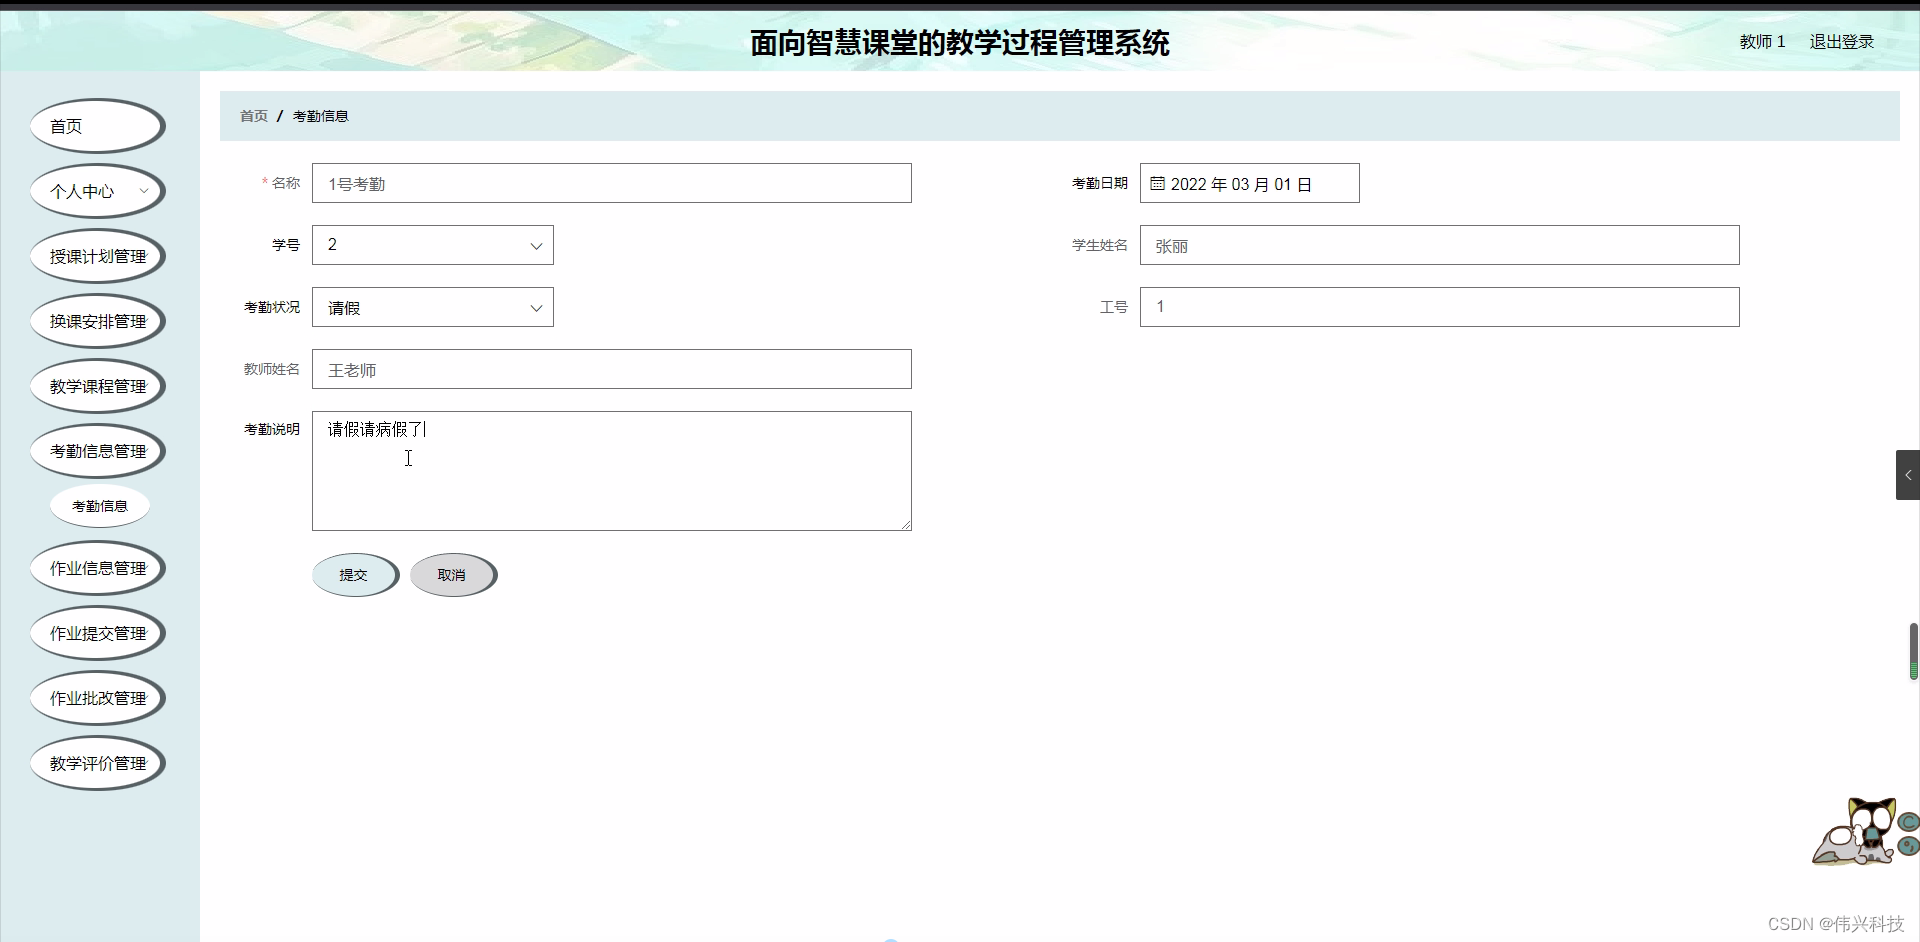Open 作业信息管理 in the sidebar
Image resolution: width=1920 pixels, height=942 pixels.
tap(97, 567)
